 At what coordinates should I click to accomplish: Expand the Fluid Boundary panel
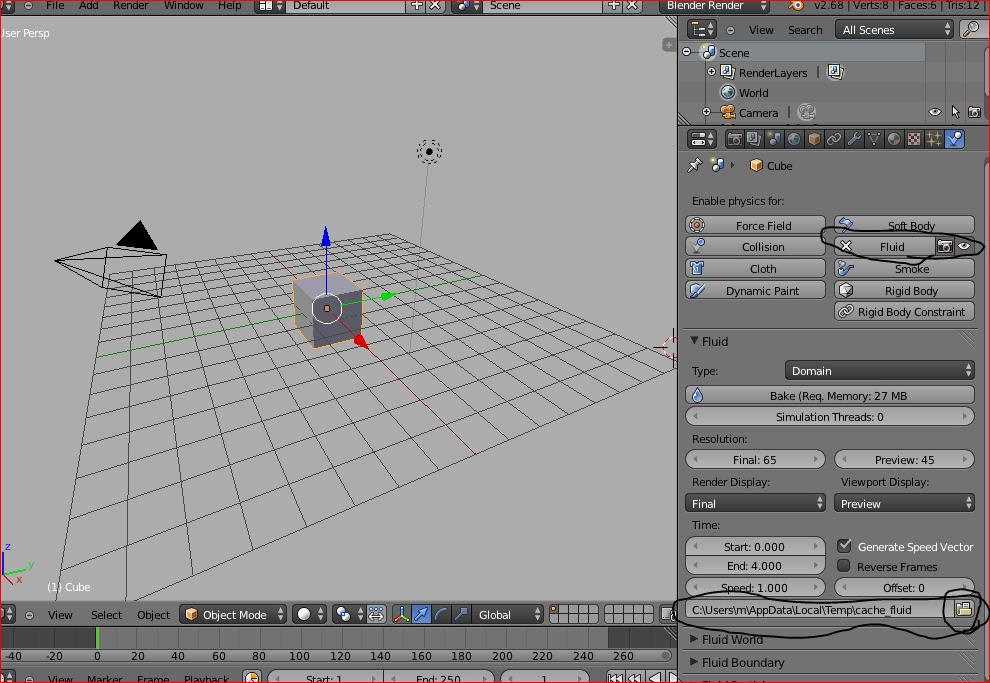point(742,662)
